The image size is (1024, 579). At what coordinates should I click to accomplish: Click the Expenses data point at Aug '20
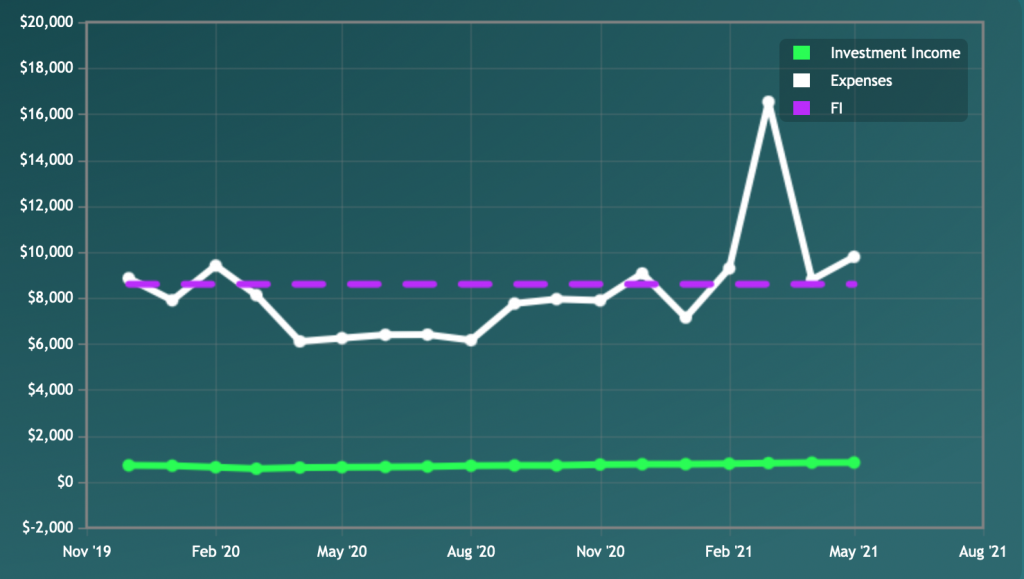471,340
